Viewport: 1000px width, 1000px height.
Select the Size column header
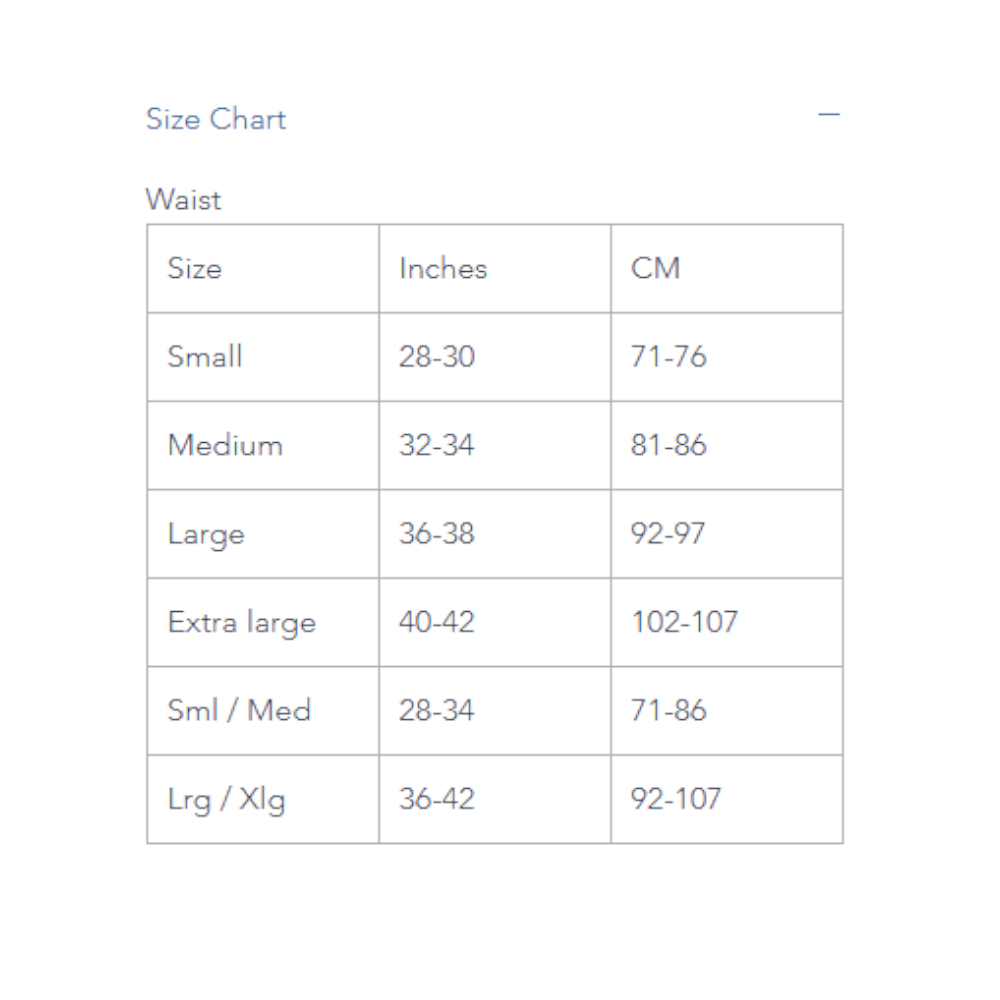click(195, 268)
